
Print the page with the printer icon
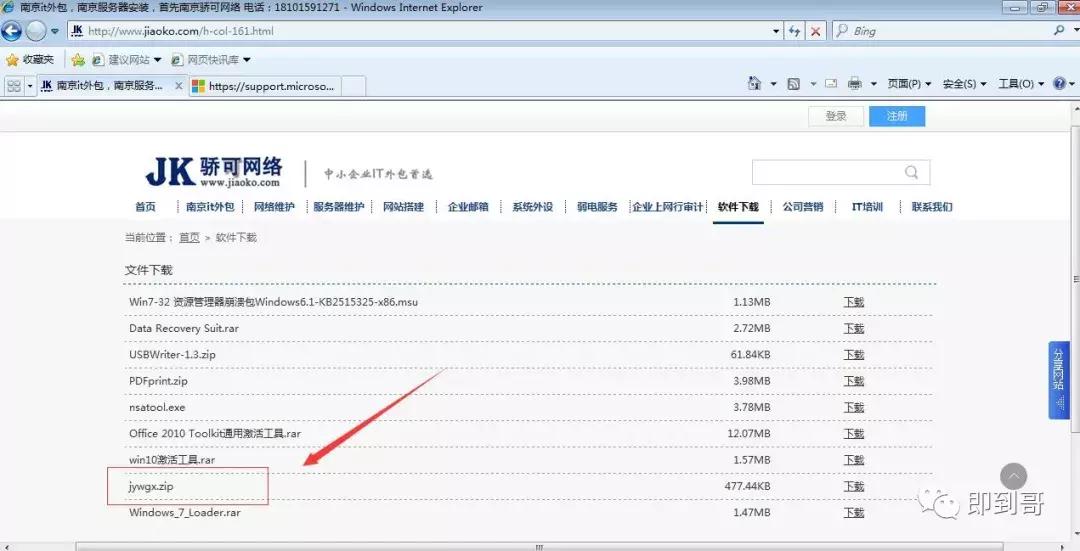coord(855,83)
